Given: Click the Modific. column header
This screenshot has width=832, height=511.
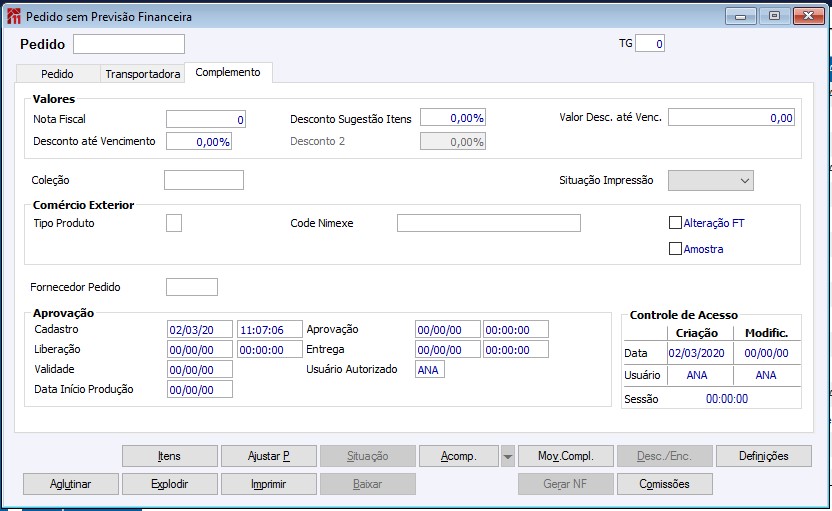Looking at the screenshot, I should click(x=767, y=333).
